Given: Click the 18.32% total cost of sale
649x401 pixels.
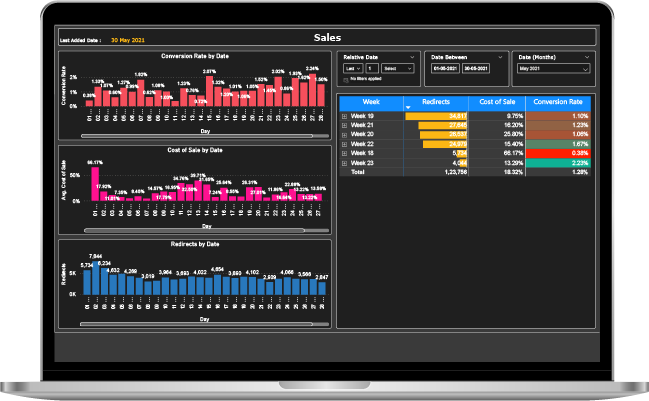Looking at the screenshot, I should coord(513,172).
